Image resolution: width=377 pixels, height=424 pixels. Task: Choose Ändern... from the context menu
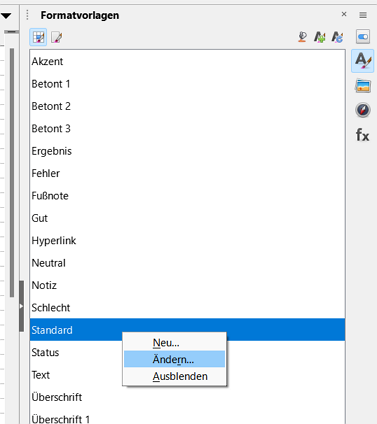174,359
